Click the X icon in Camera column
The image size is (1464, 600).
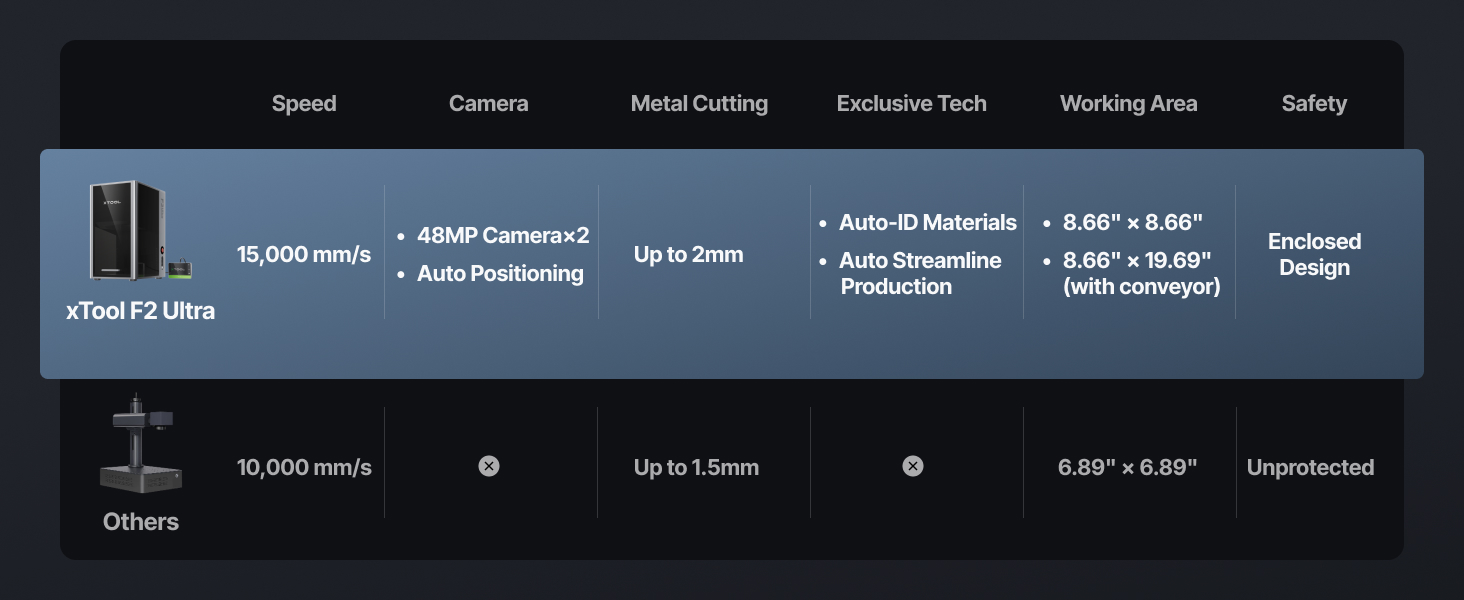click(x=489, y=466)
